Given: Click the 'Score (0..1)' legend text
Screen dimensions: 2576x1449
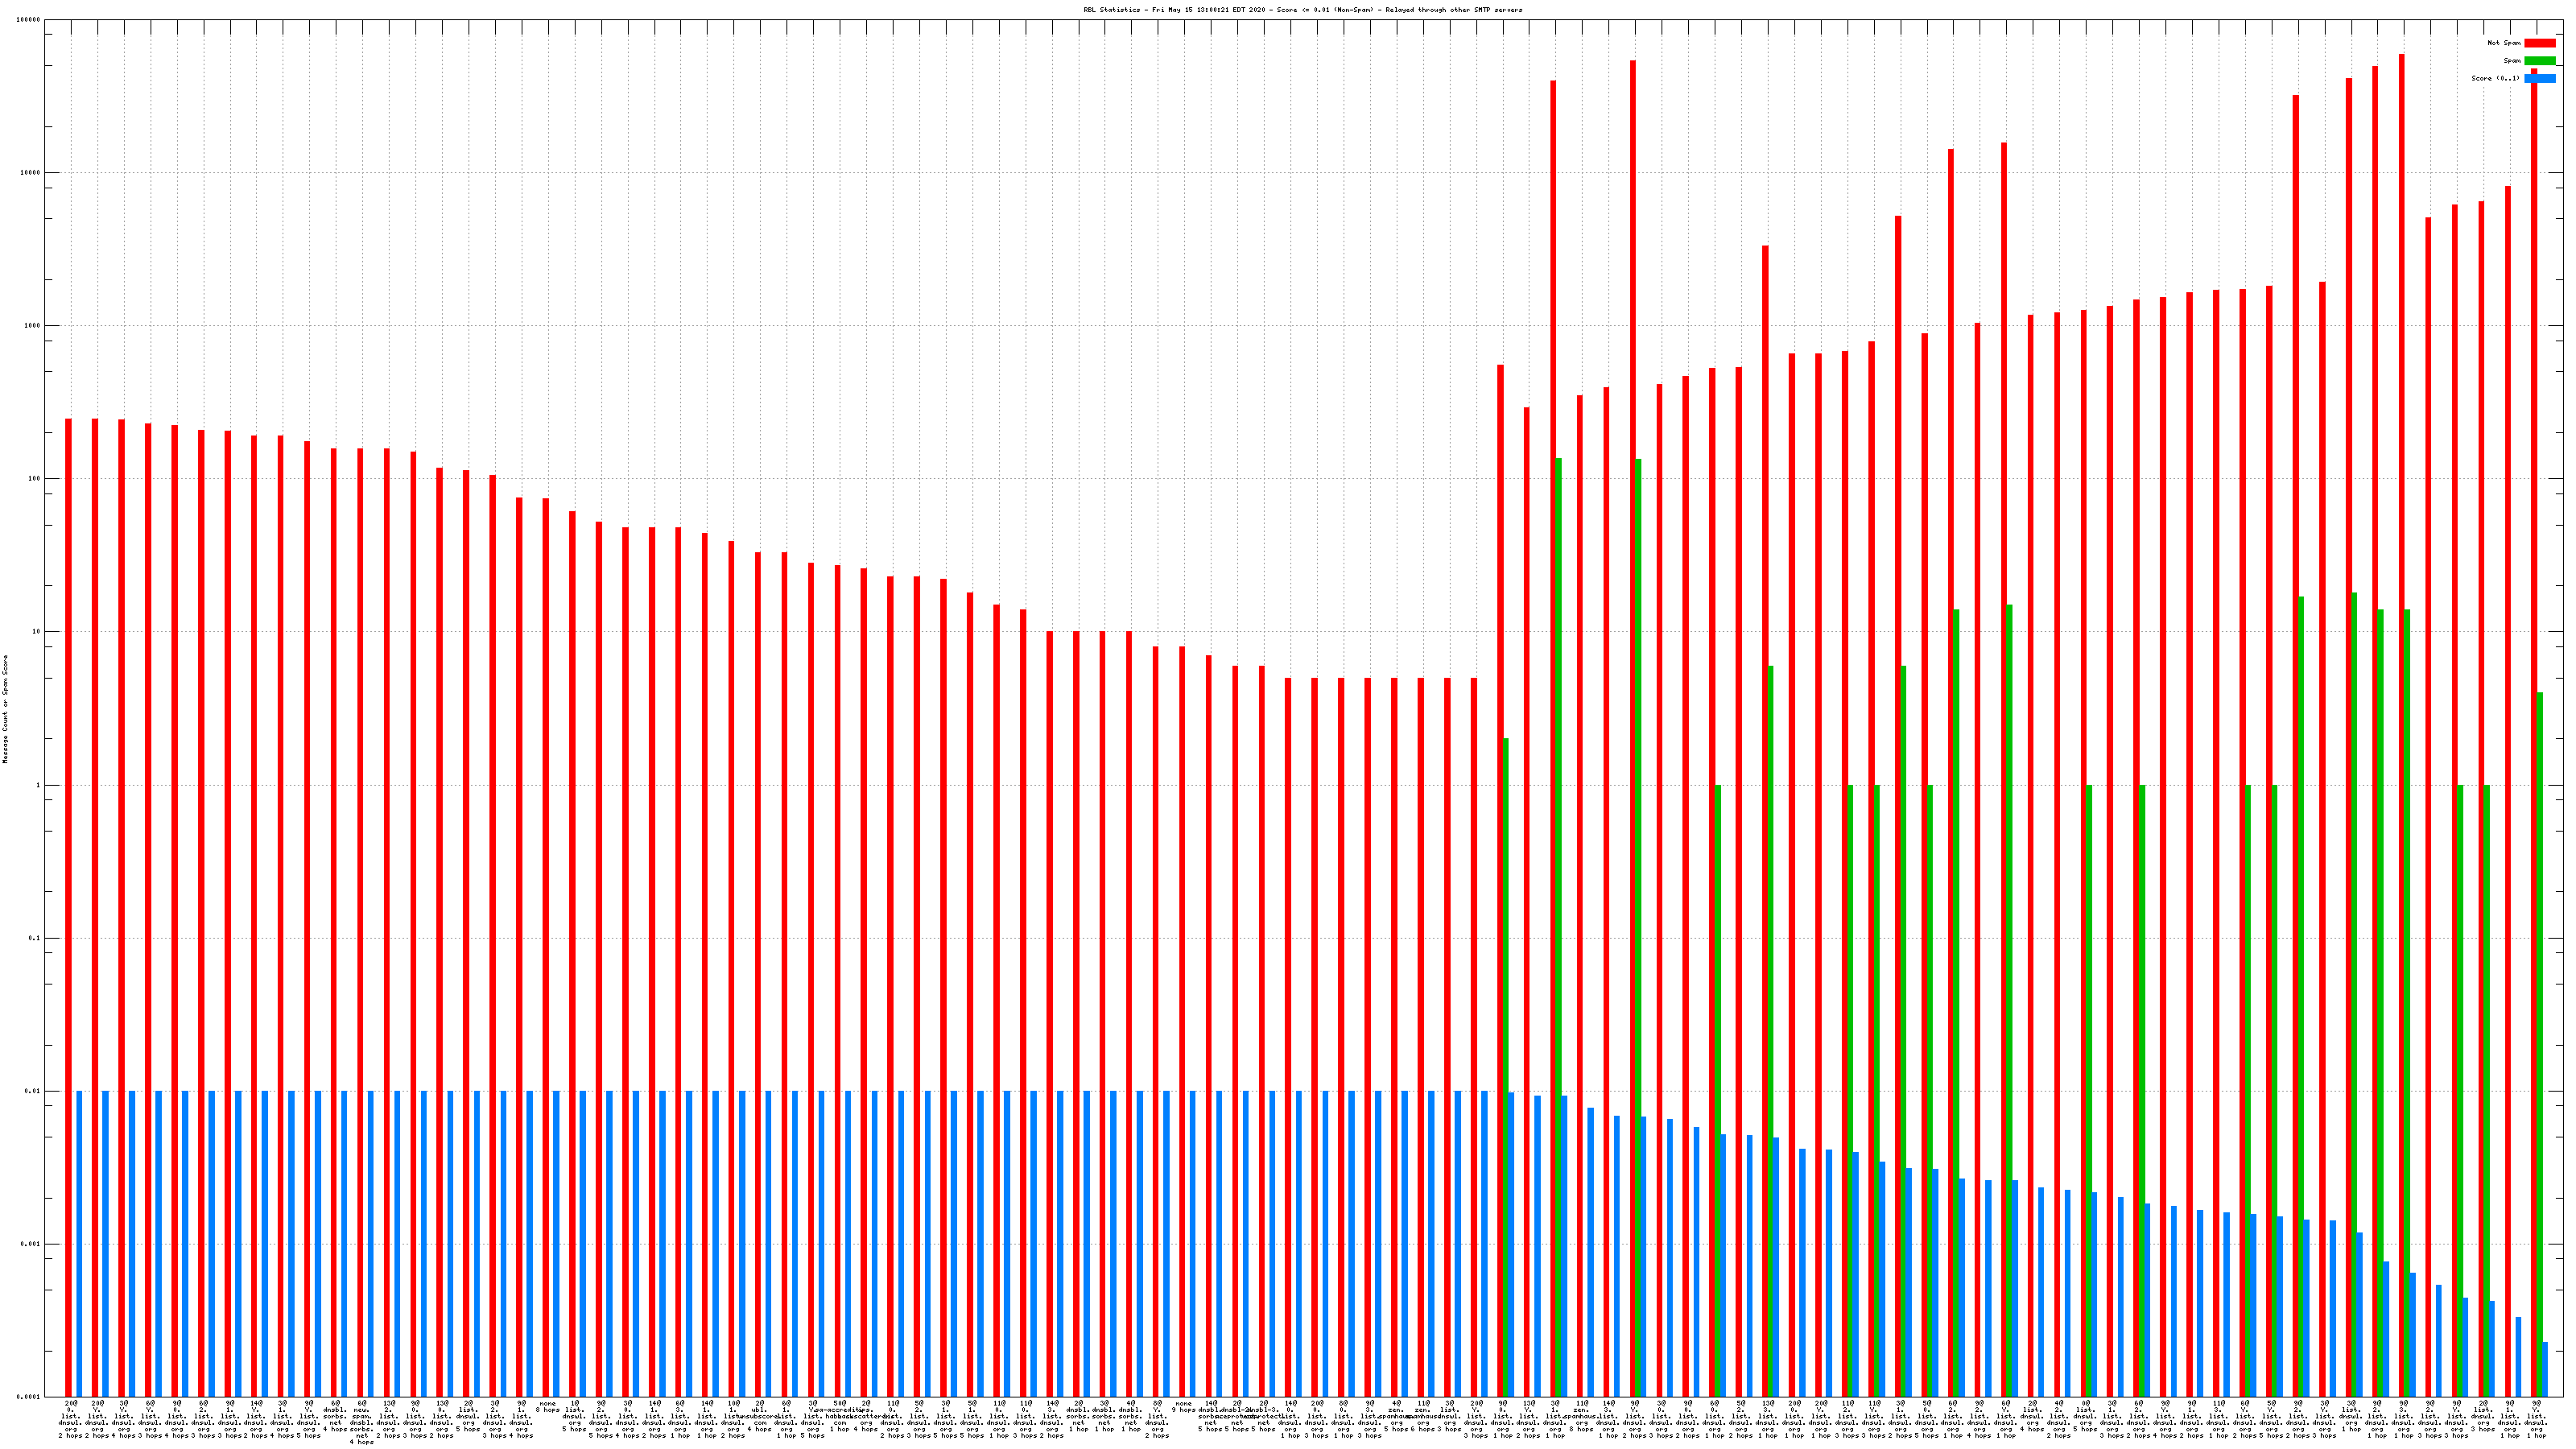Looking at the screenshot, I should click(2495, 78).
